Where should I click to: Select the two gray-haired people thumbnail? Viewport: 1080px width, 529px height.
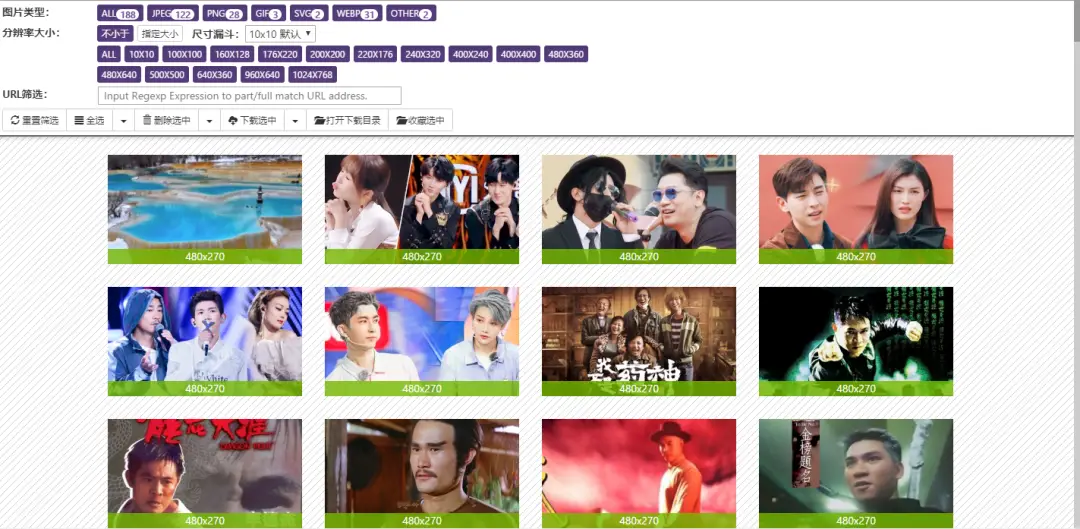[422, 341]
